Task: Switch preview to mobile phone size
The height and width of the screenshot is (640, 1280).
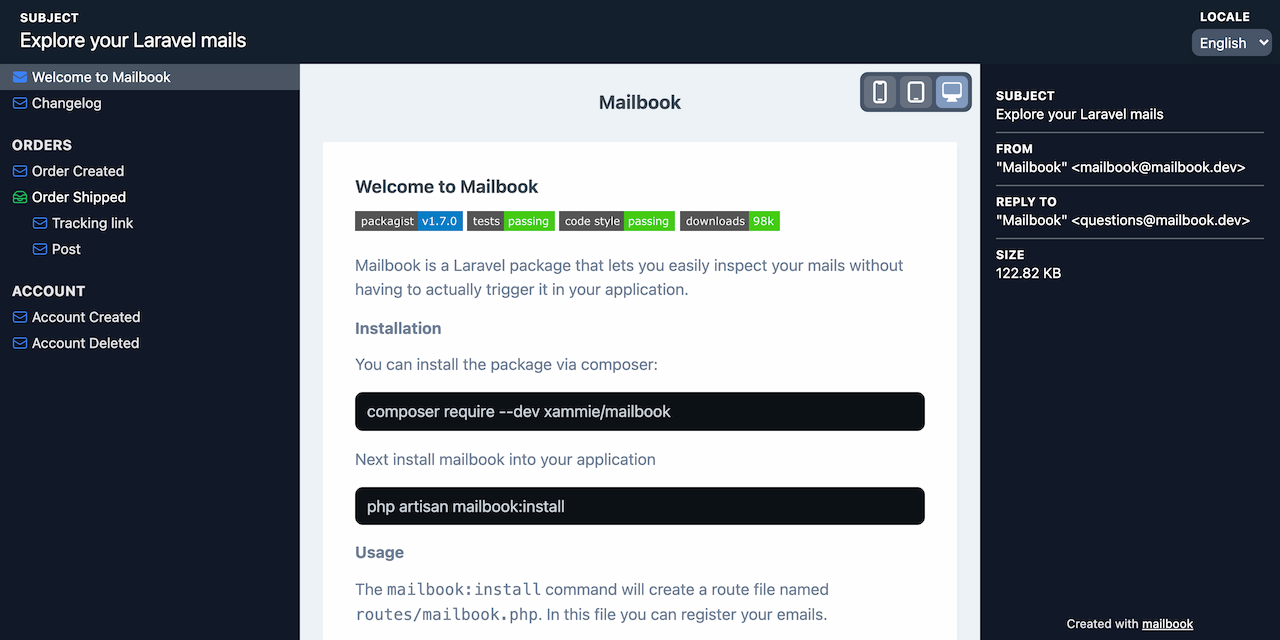Action: [x=880, y=92]
